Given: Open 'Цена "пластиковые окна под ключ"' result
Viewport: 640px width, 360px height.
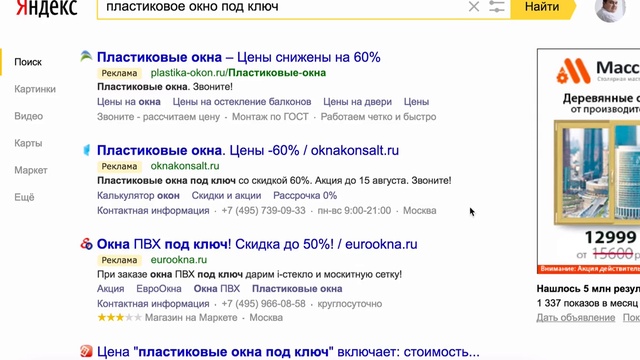Looking at the screenshot, I should [x=288, y=351].
